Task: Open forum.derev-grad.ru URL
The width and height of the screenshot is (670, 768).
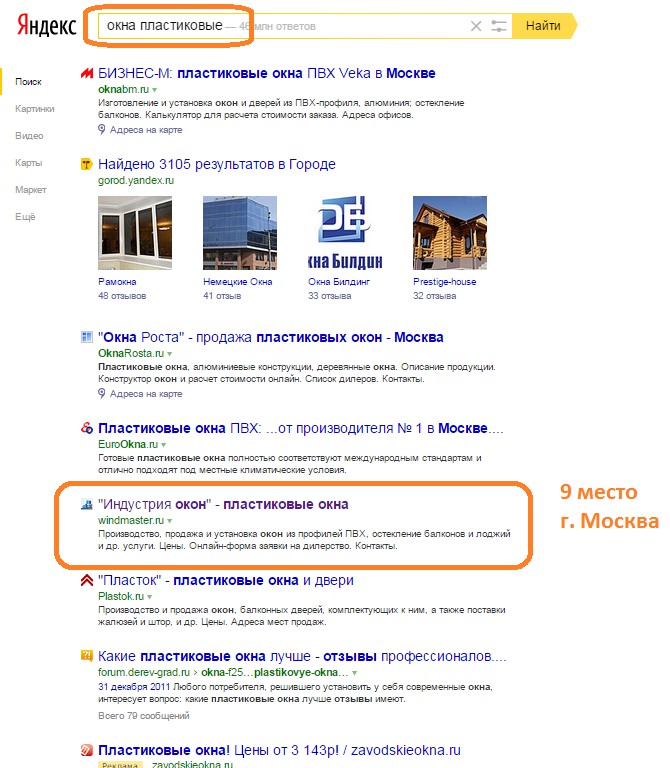Action: [x=144, y=672]
